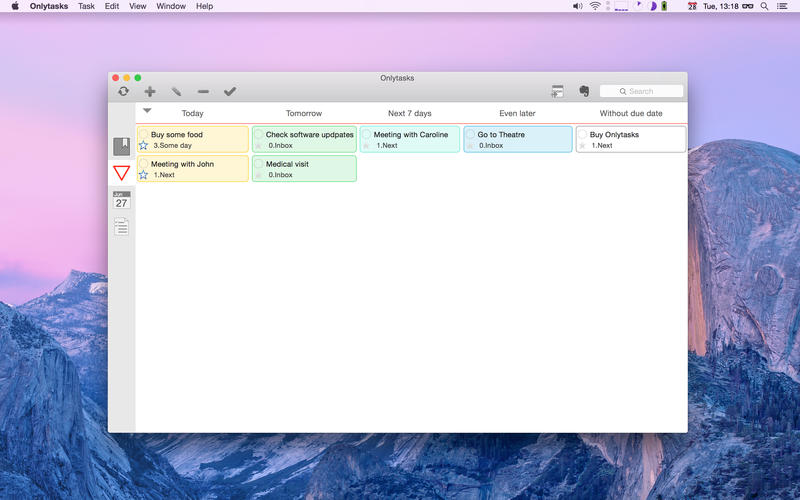Open the bookmark notebook sidebar icon

[121, 146]
